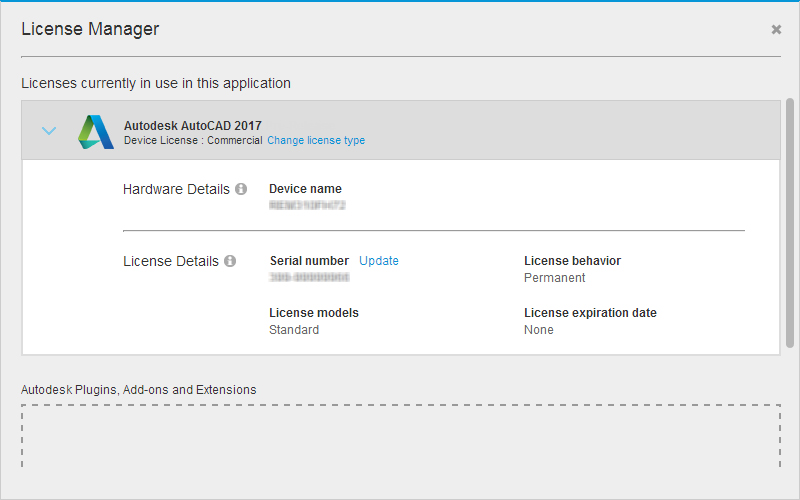Select the Autodesk AutoCAD 2017 title
Screen dimensions: 800x500
coord(193,126)
